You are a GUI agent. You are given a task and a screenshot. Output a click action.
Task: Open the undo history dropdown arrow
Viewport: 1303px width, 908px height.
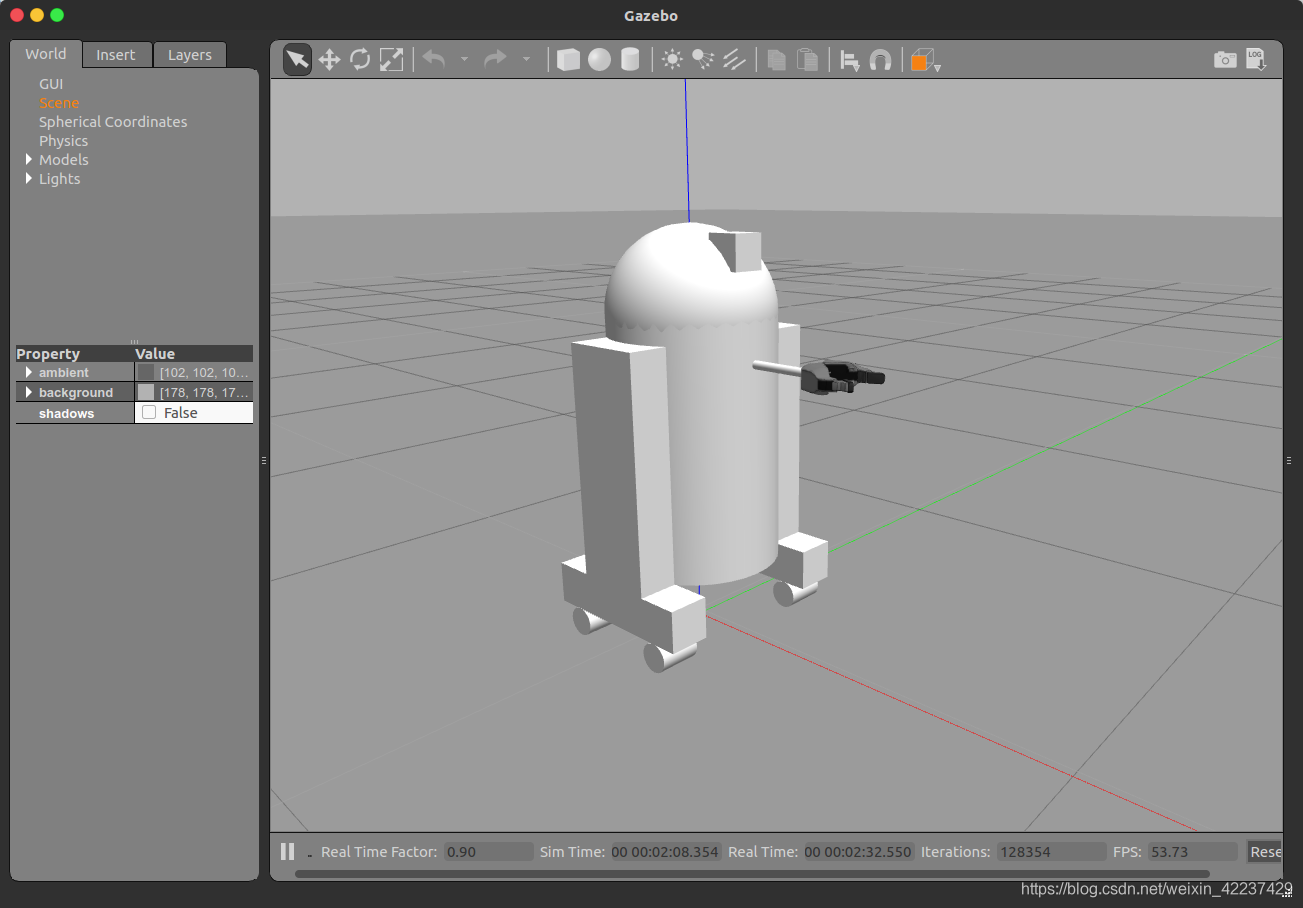pos(464,60)
